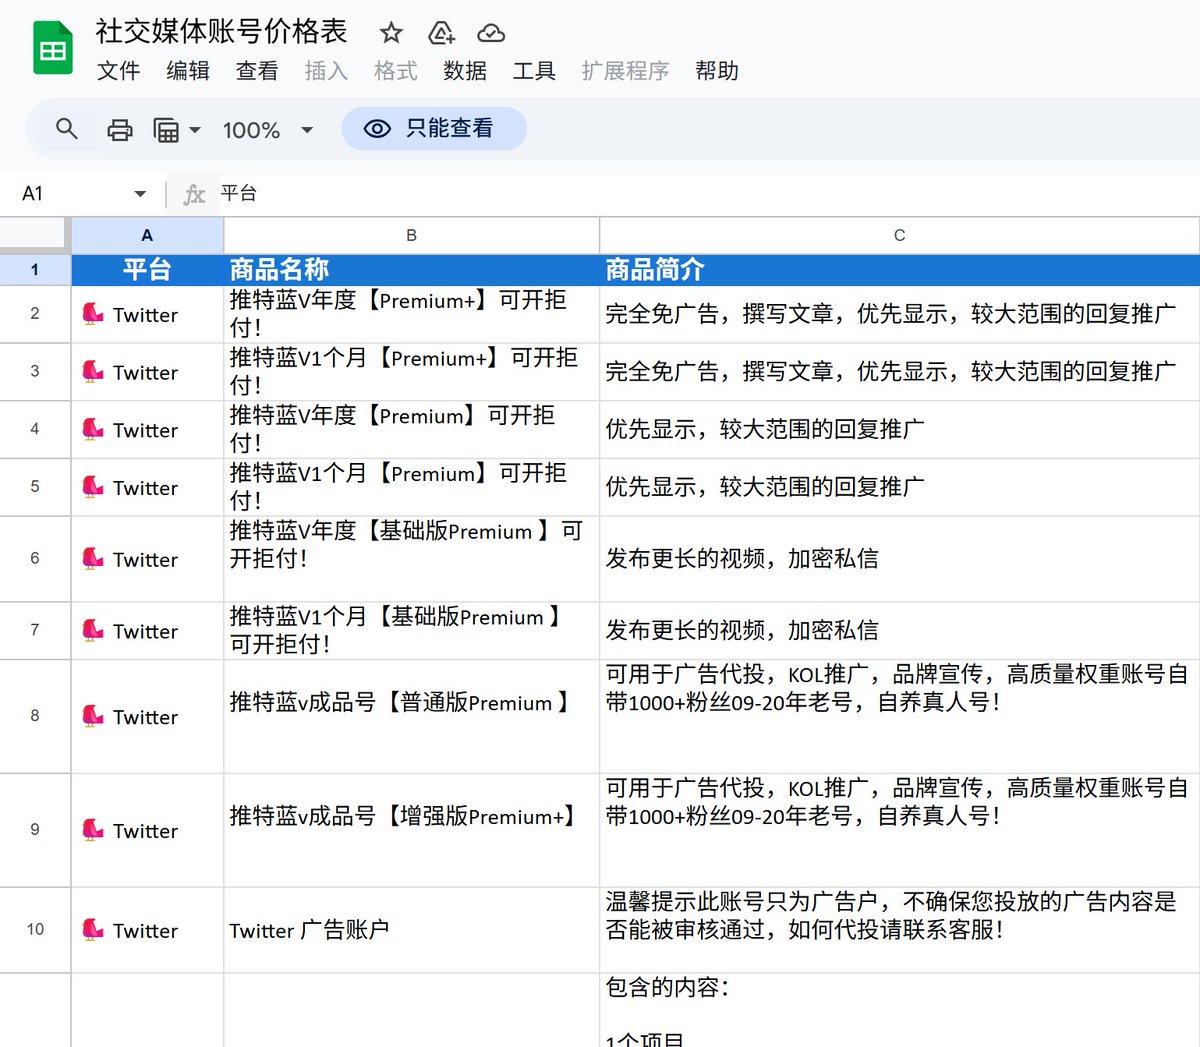Open the 插入 menu
The width and height of the screenshot is (1200, 1047).
click(326, 71)
